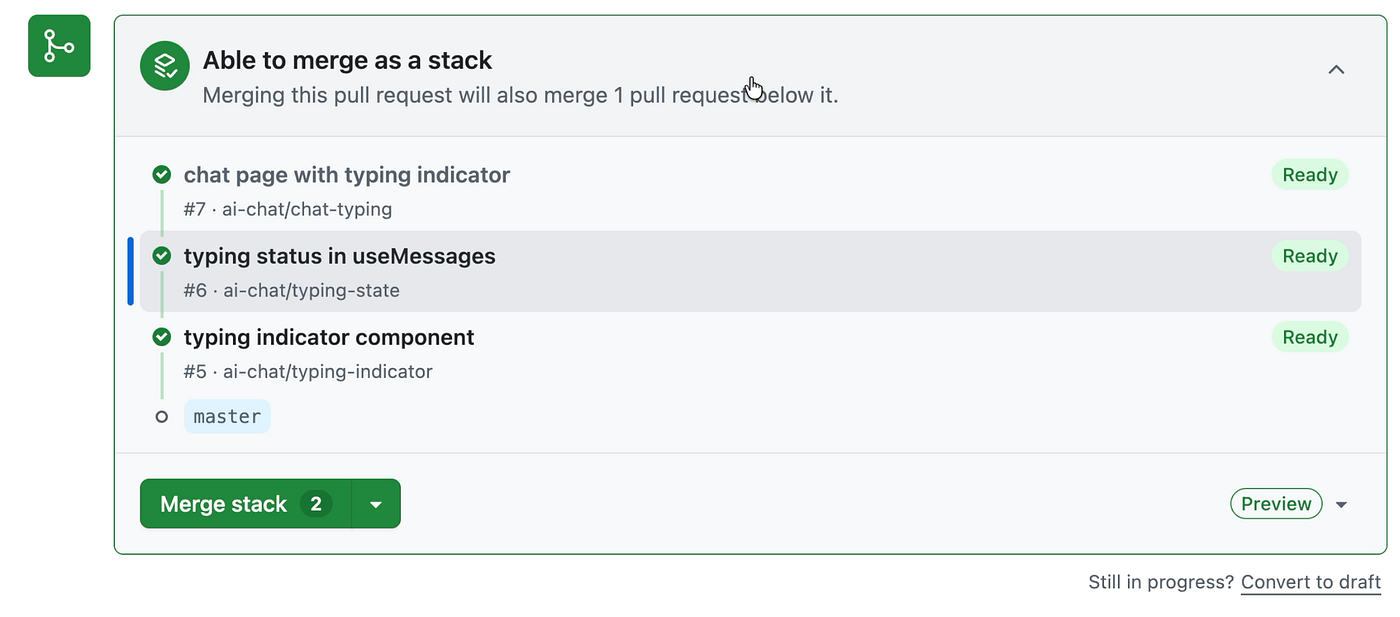The height and width of the screenshot is (617, 1400).
Task: Click Ready status on typing-indicator PR
Action: [x=1310, y=337]
